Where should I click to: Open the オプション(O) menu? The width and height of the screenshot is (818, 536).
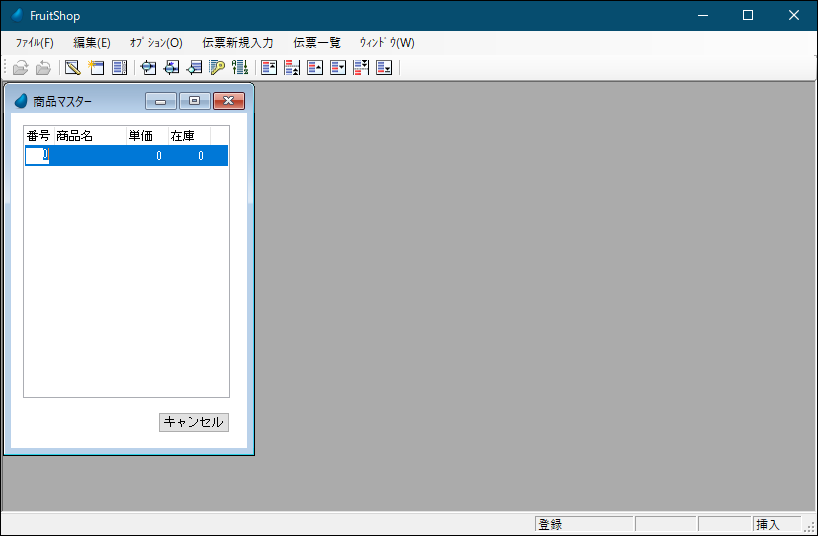[156, 43]
